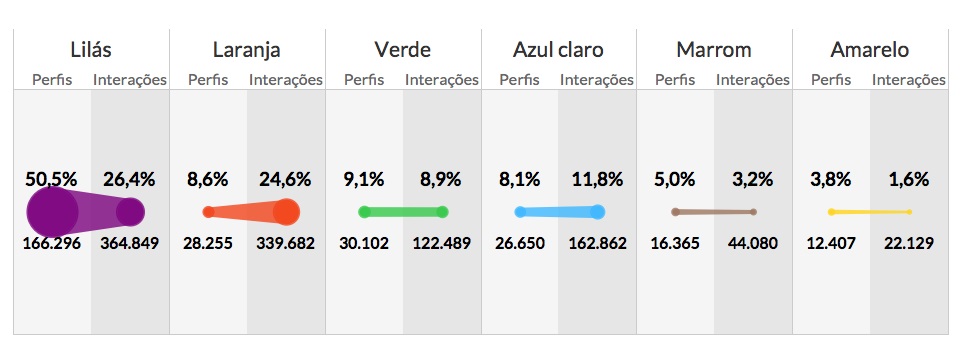
Task: Click the green Verde Perfis dot
Action: click(365, 212)
